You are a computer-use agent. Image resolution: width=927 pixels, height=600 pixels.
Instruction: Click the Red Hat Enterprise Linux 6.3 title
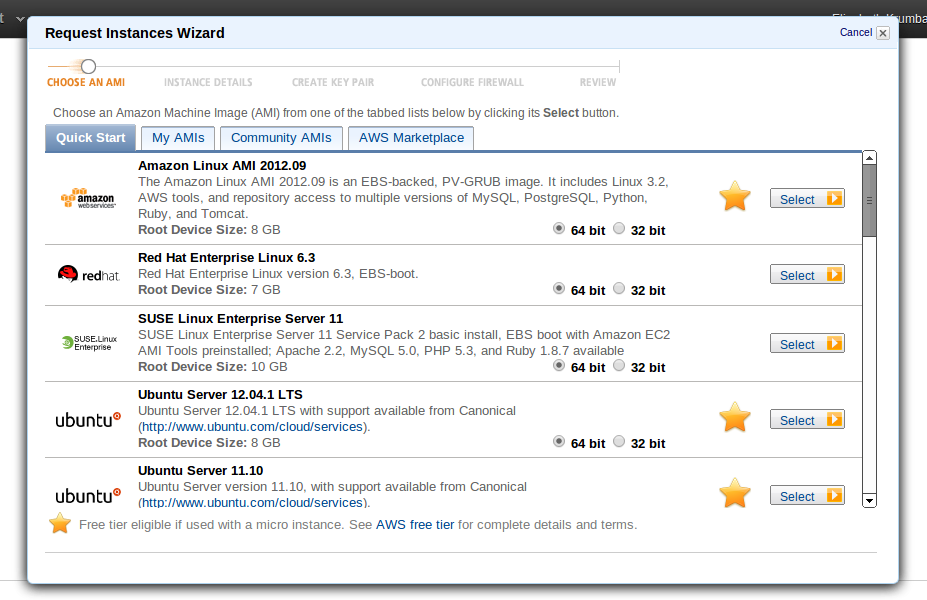[x=226, y=258]
